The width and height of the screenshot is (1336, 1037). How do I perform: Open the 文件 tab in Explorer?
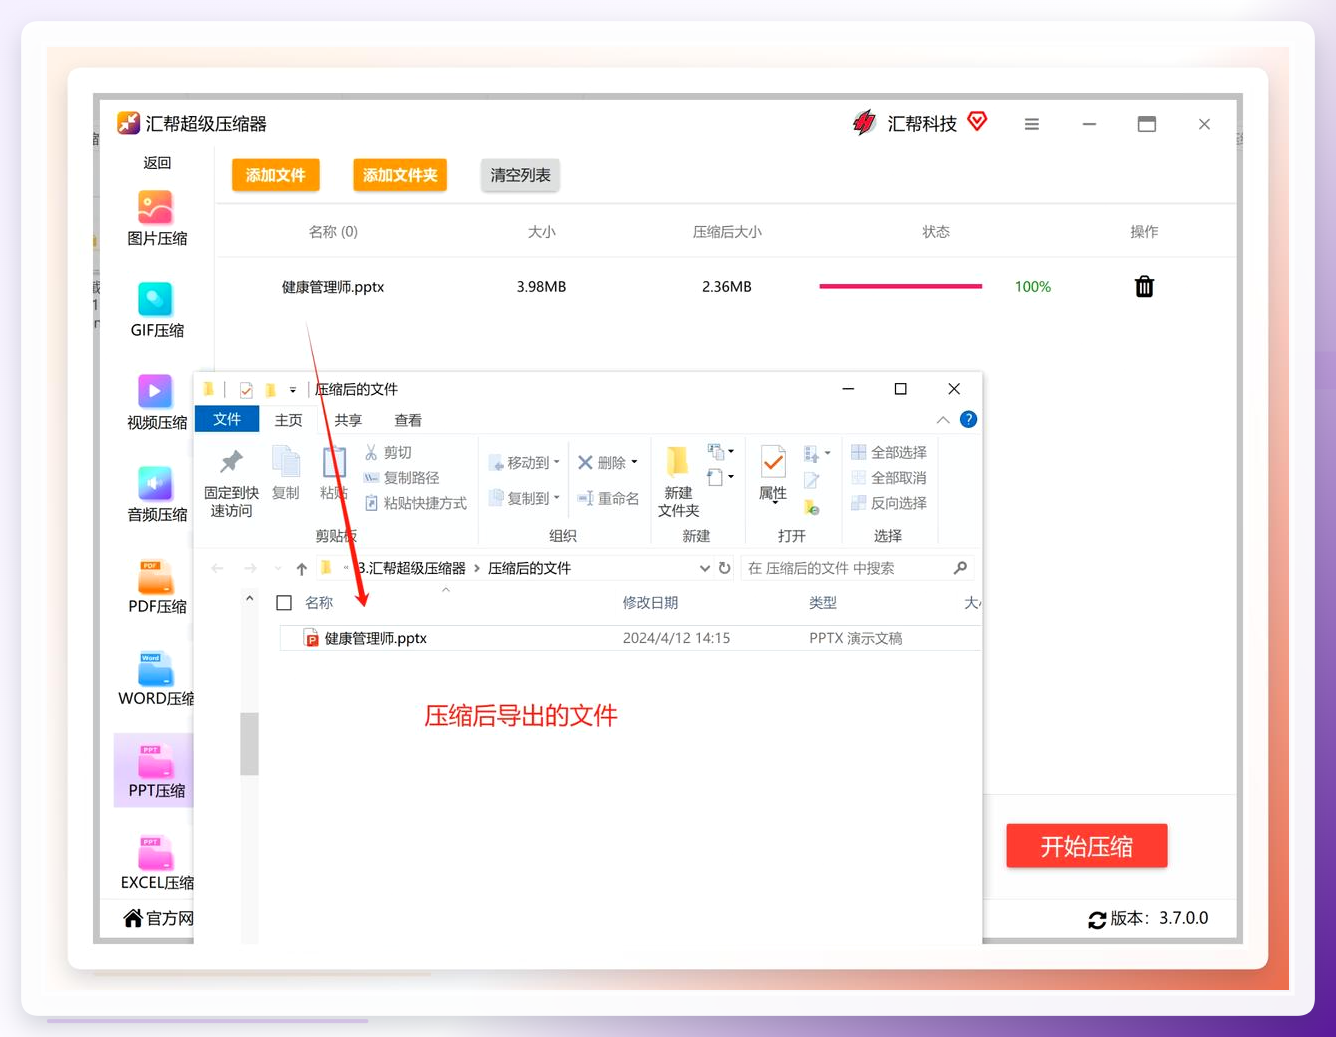point(227,420)
